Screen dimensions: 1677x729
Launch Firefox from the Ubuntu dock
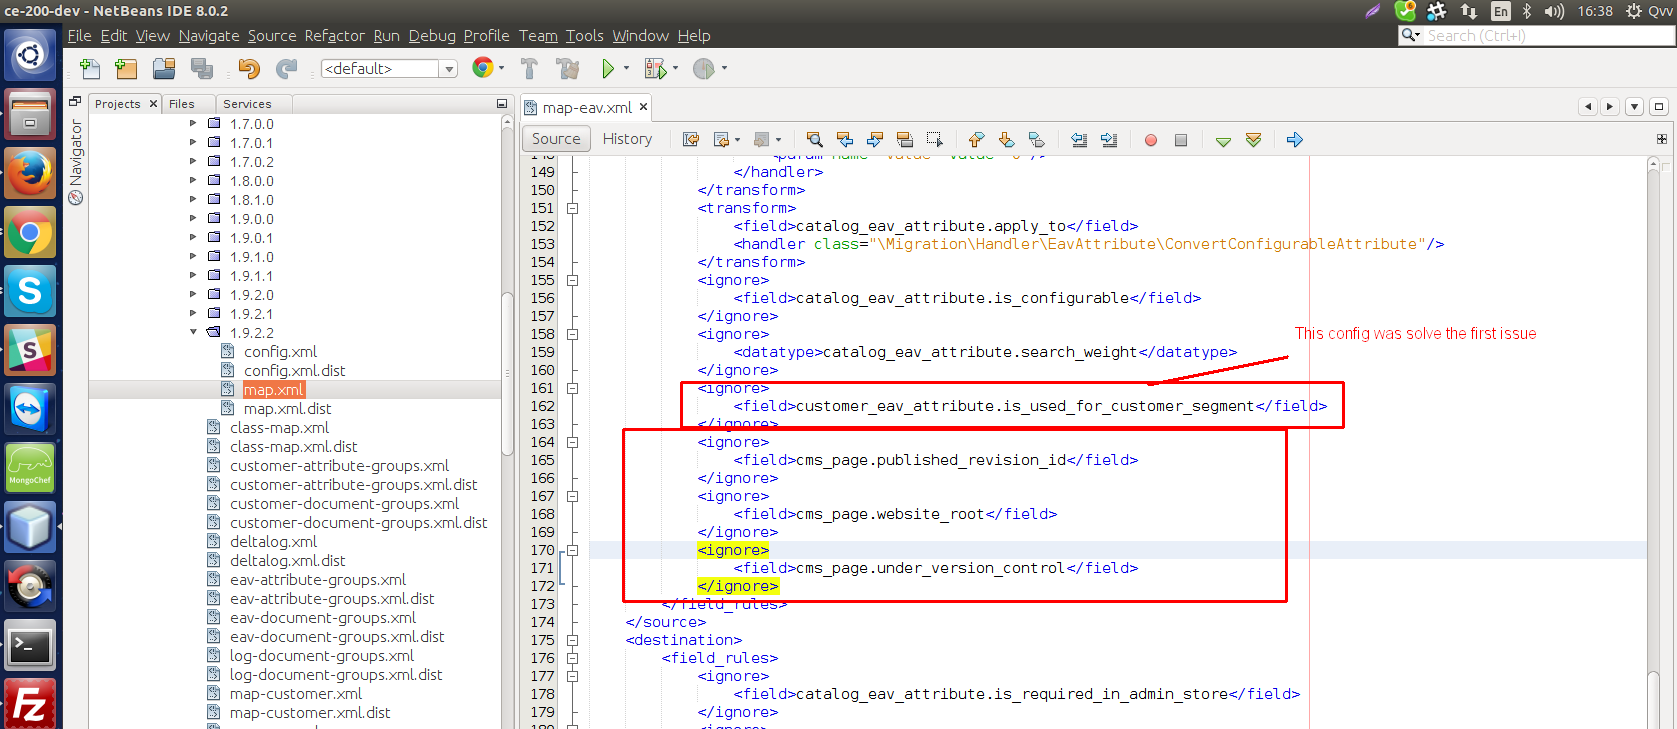(x=30, y=174)
